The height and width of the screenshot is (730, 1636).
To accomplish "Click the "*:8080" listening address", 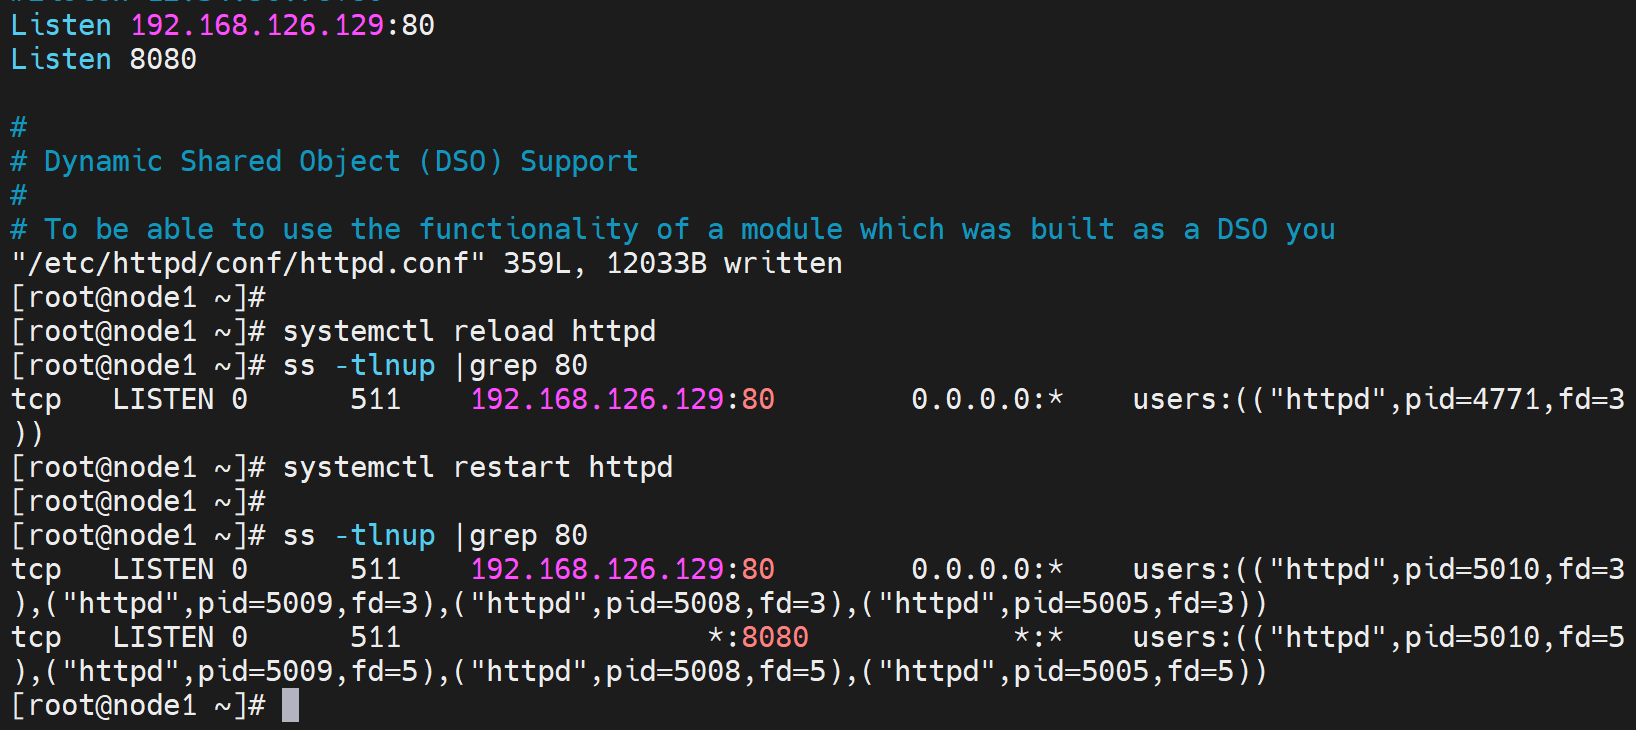I will [758, 637].
